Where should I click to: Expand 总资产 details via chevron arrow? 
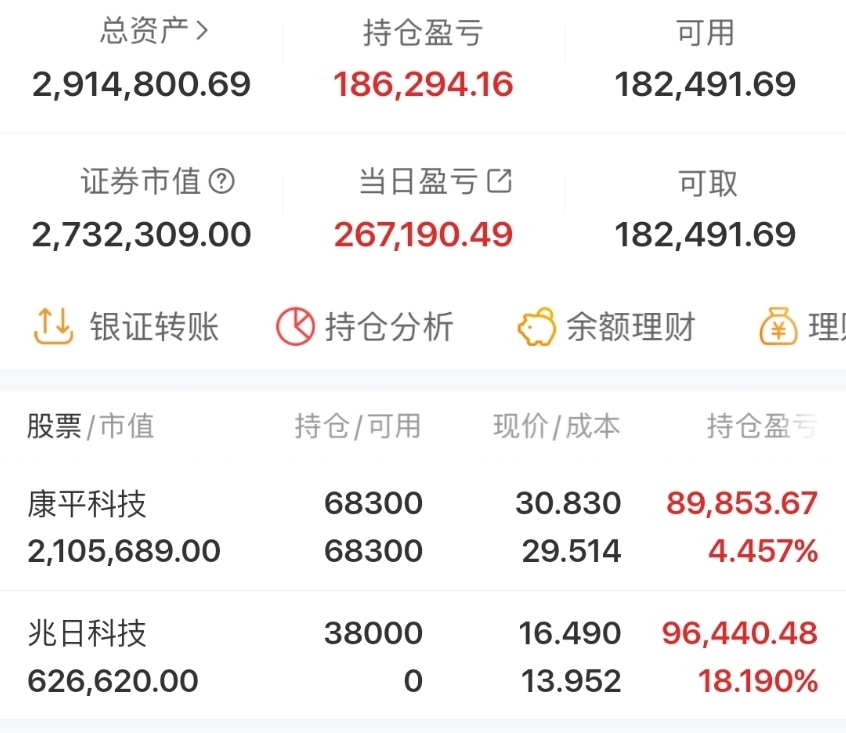coord(202,31)
